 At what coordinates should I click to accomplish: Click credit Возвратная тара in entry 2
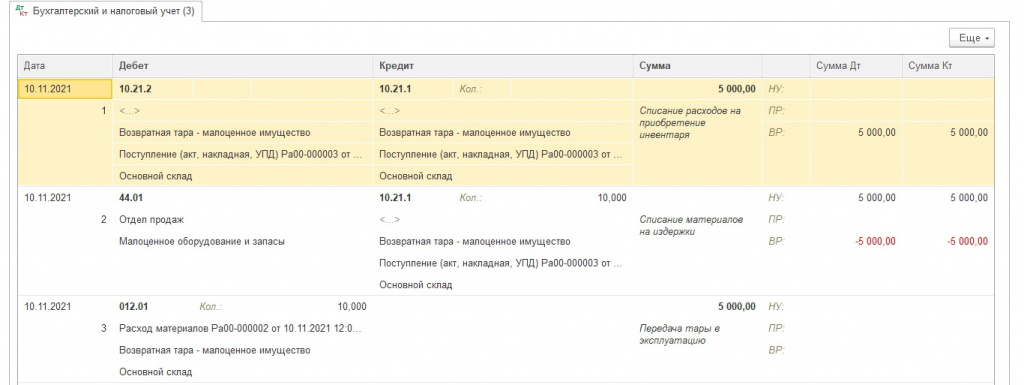click(x=474, y=241)
